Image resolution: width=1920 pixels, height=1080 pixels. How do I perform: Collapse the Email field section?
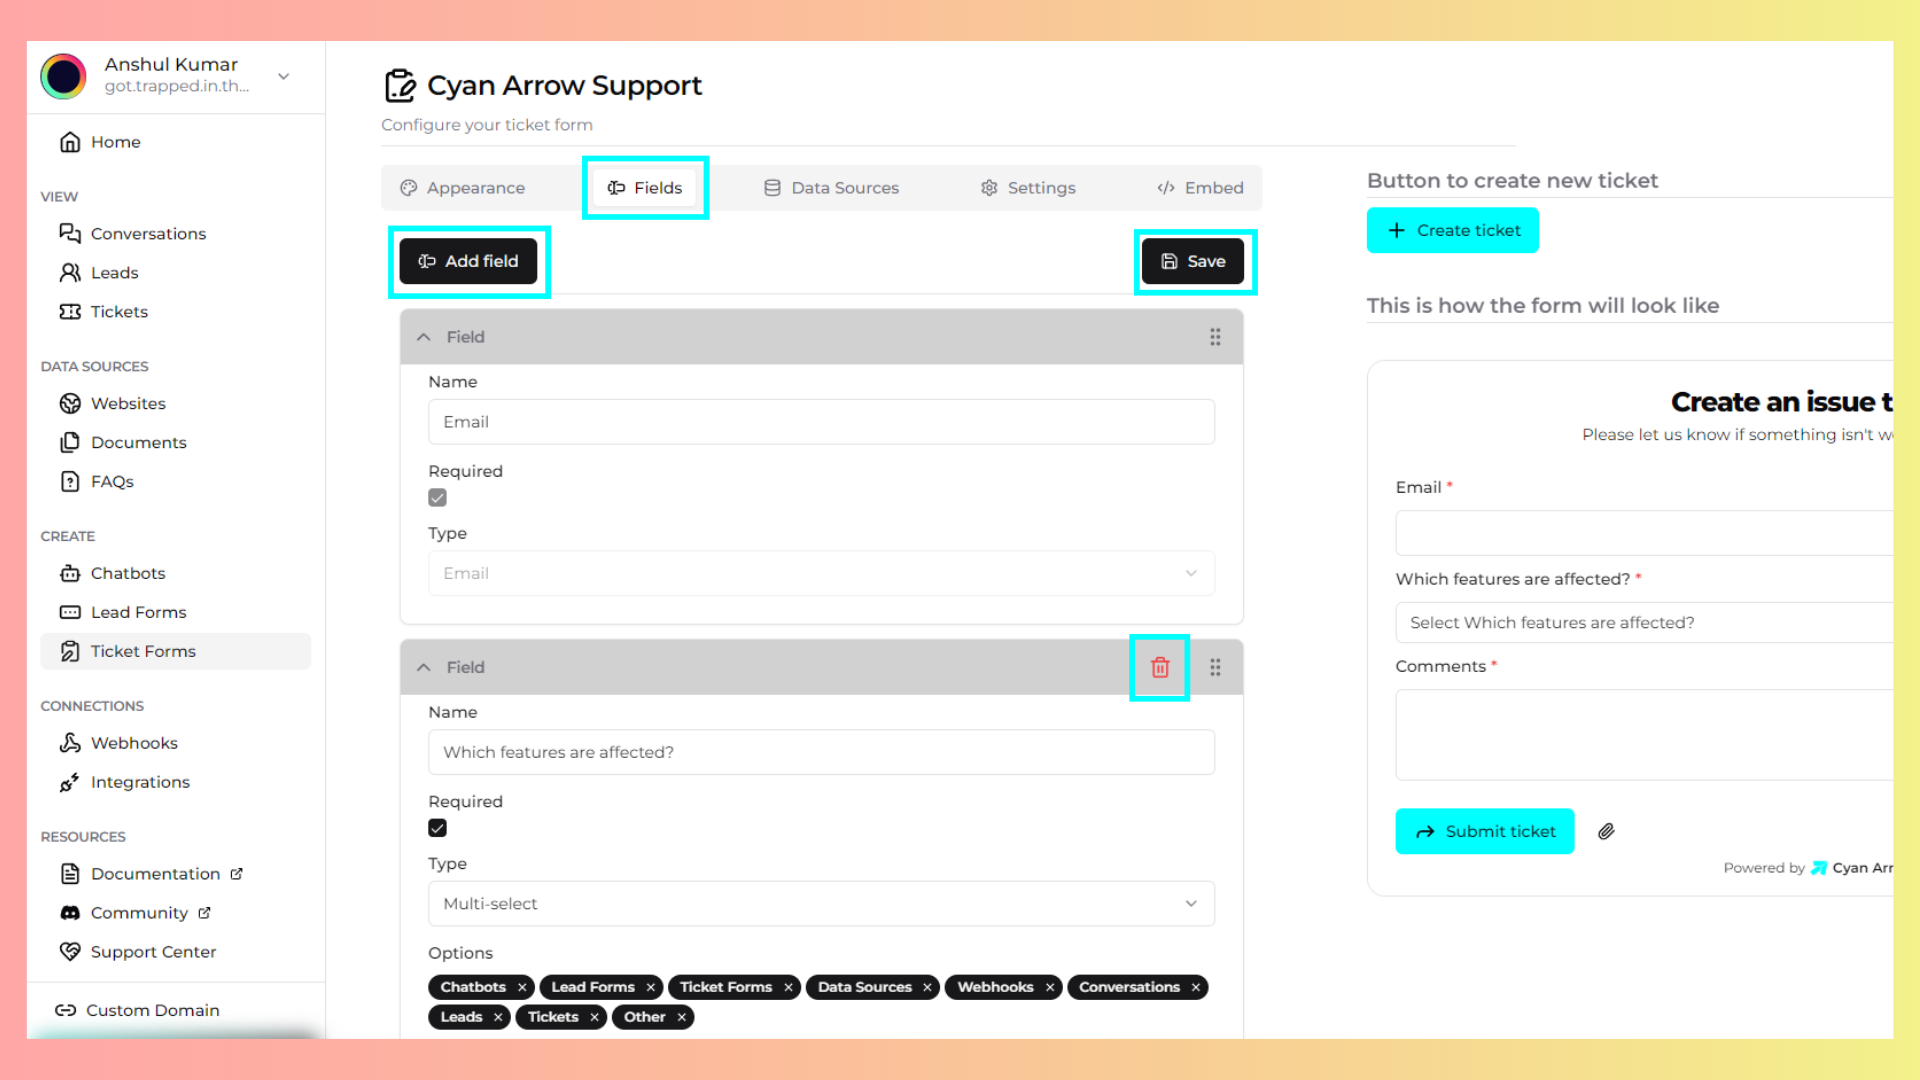tap(424, 337)
